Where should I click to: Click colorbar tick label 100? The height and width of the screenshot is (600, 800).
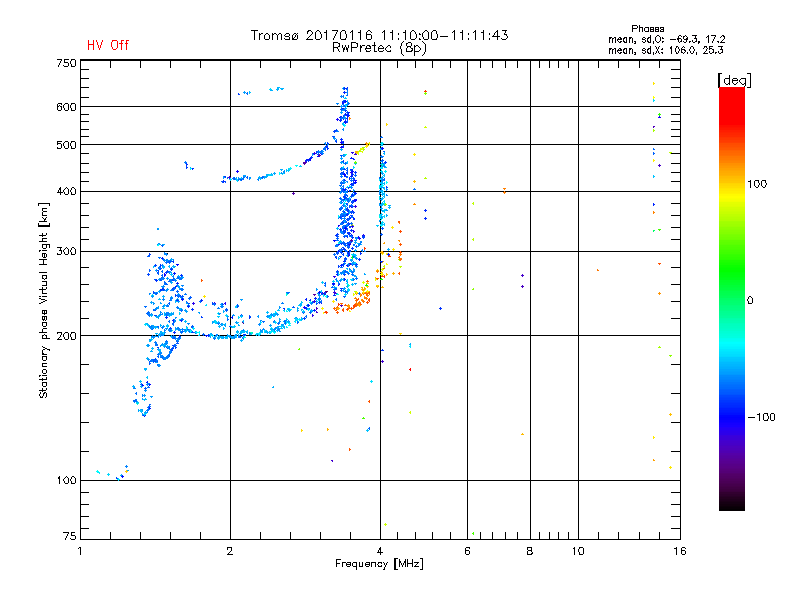pos(757,184)
